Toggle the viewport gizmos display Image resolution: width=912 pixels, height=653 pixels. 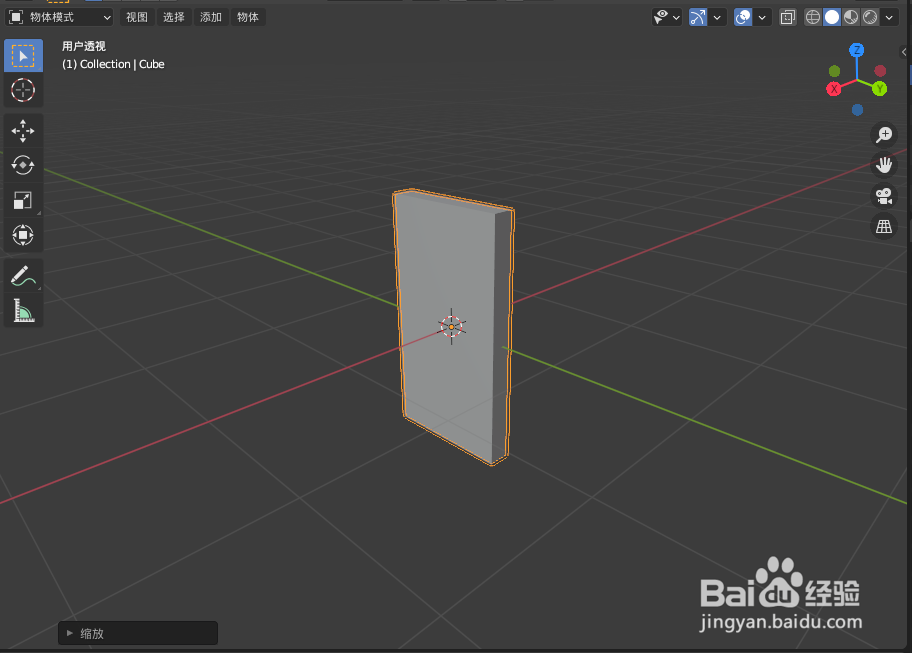point(697,17)
